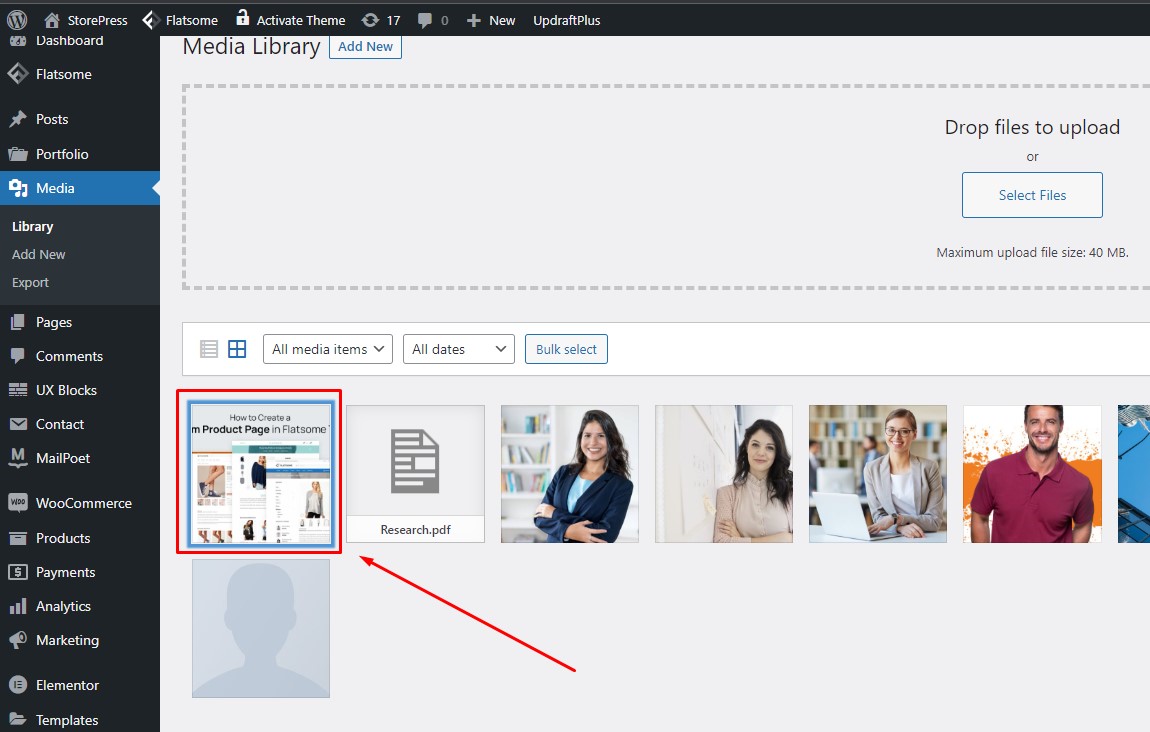Select partially visible blue building image
The height and width of the screenshot is (732, 1150).
(1134, 474)
